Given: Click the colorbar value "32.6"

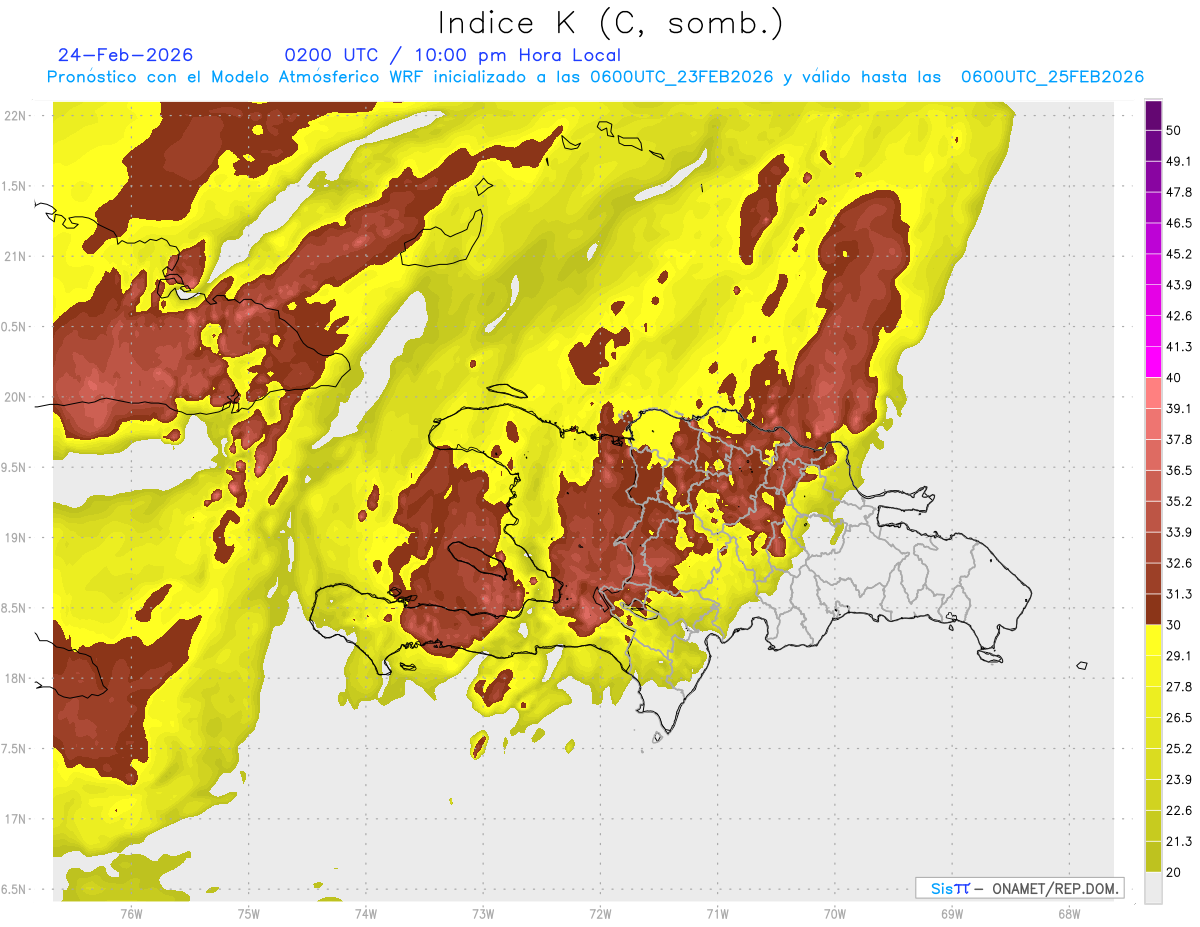Looking at the screenshot, I should click(1178, 563).
